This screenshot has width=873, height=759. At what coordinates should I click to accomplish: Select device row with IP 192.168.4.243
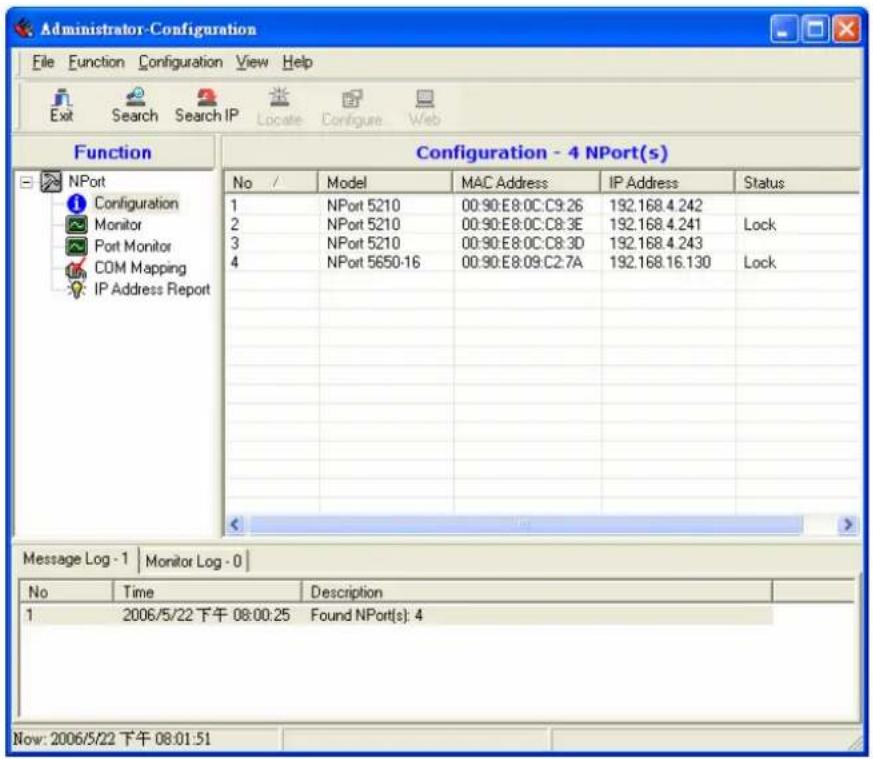(x=542, y=243)
